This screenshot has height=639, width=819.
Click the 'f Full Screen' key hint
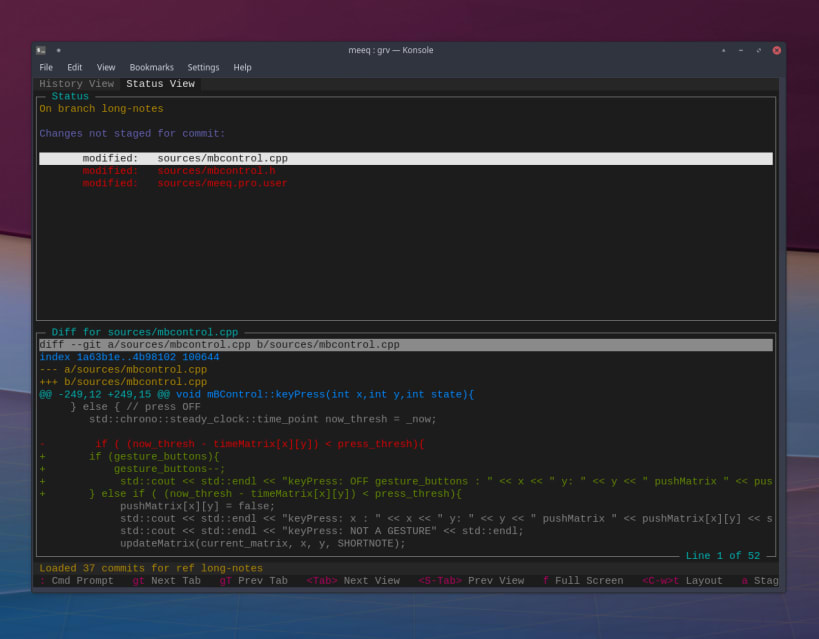coord(583,581)
